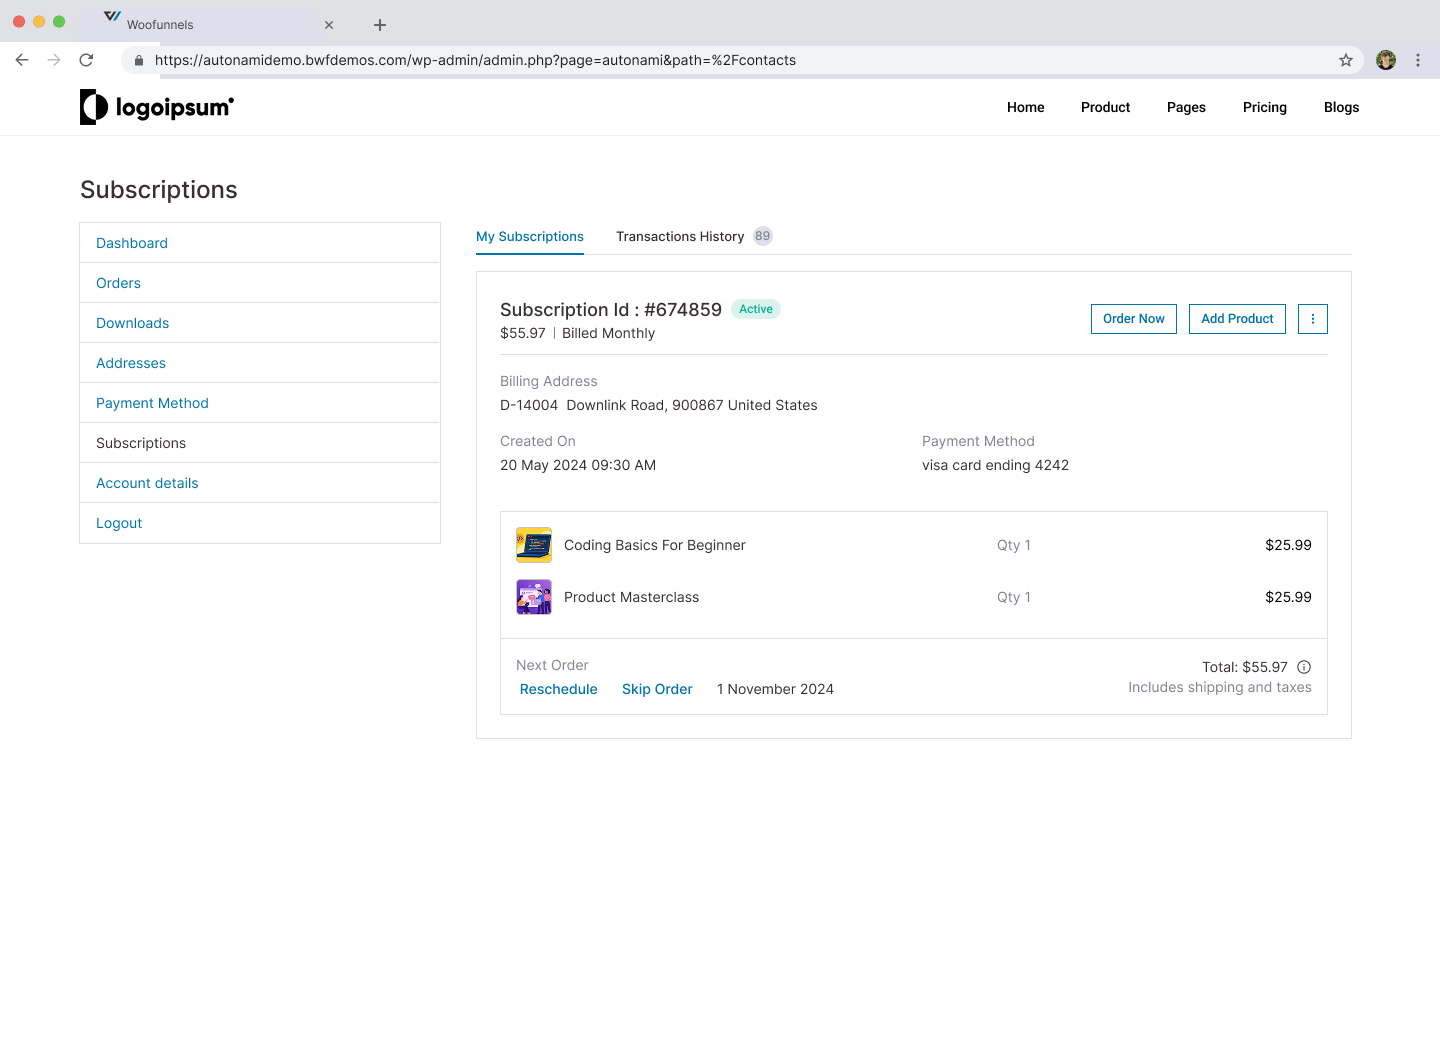Bookmark the page using the star icon

[x=1345, y=60]
